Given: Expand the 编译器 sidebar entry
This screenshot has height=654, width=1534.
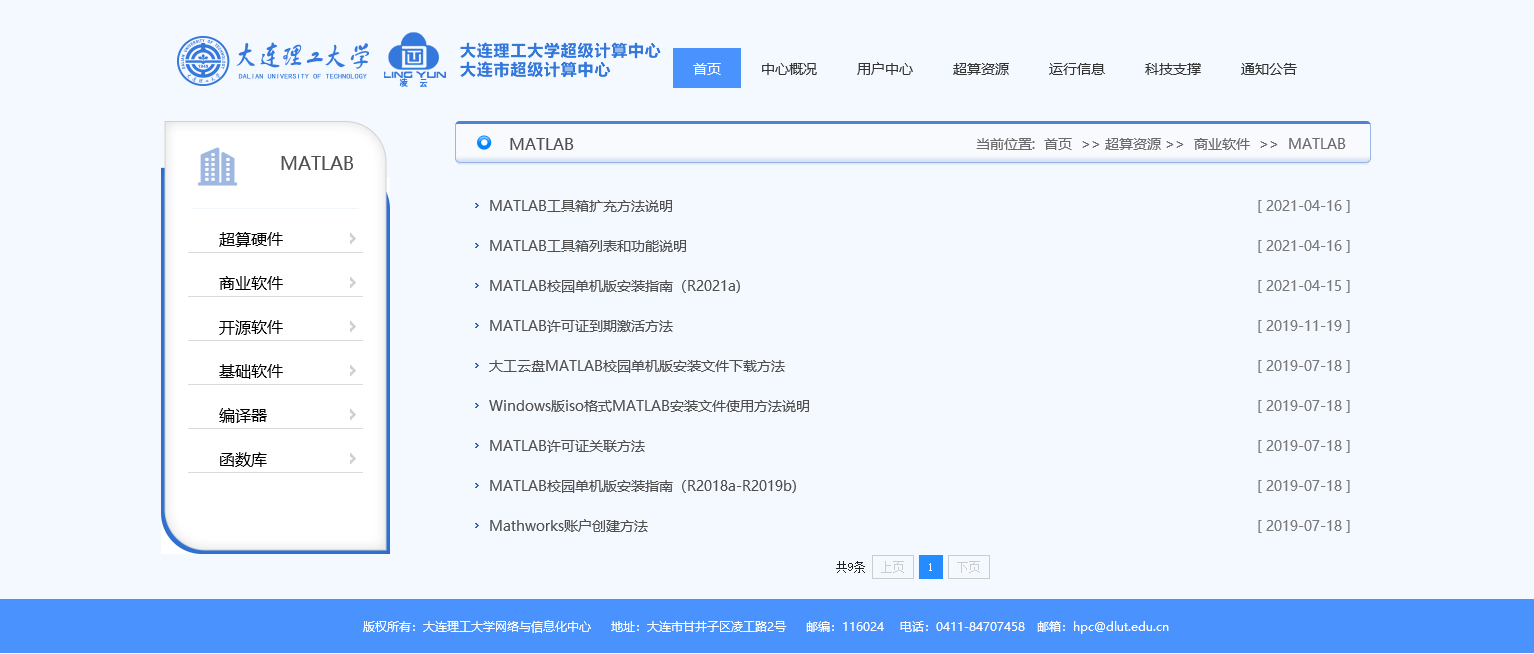Looking at the screenshot, I should pyautogui.click(x=275, y=414).
